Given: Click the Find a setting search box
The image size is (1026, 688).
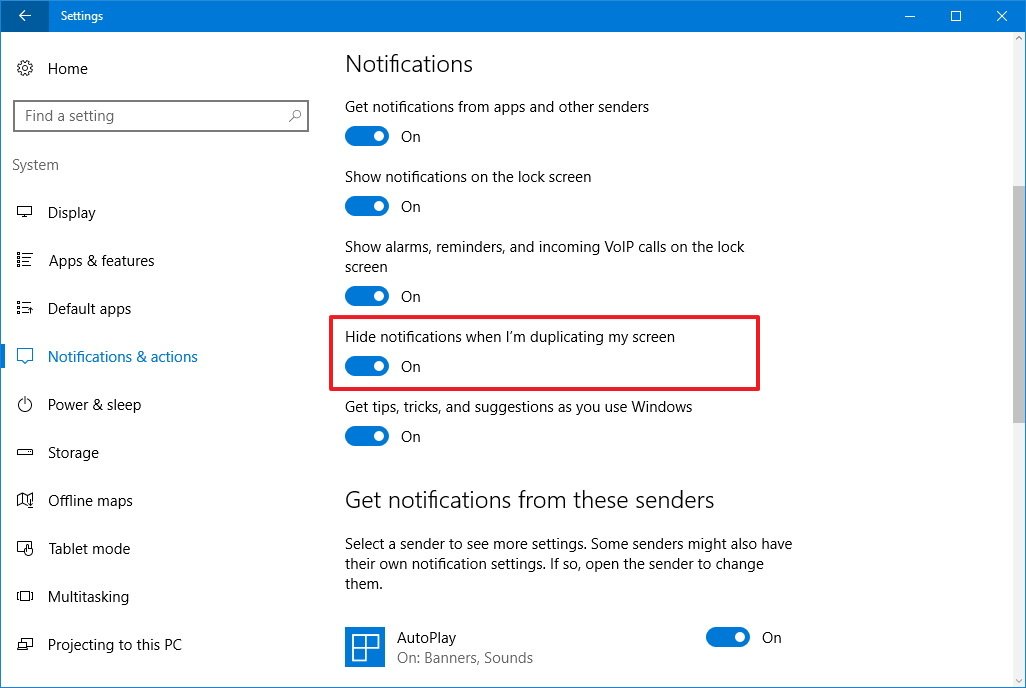Looking at the screenshot, I should [150, 116].
